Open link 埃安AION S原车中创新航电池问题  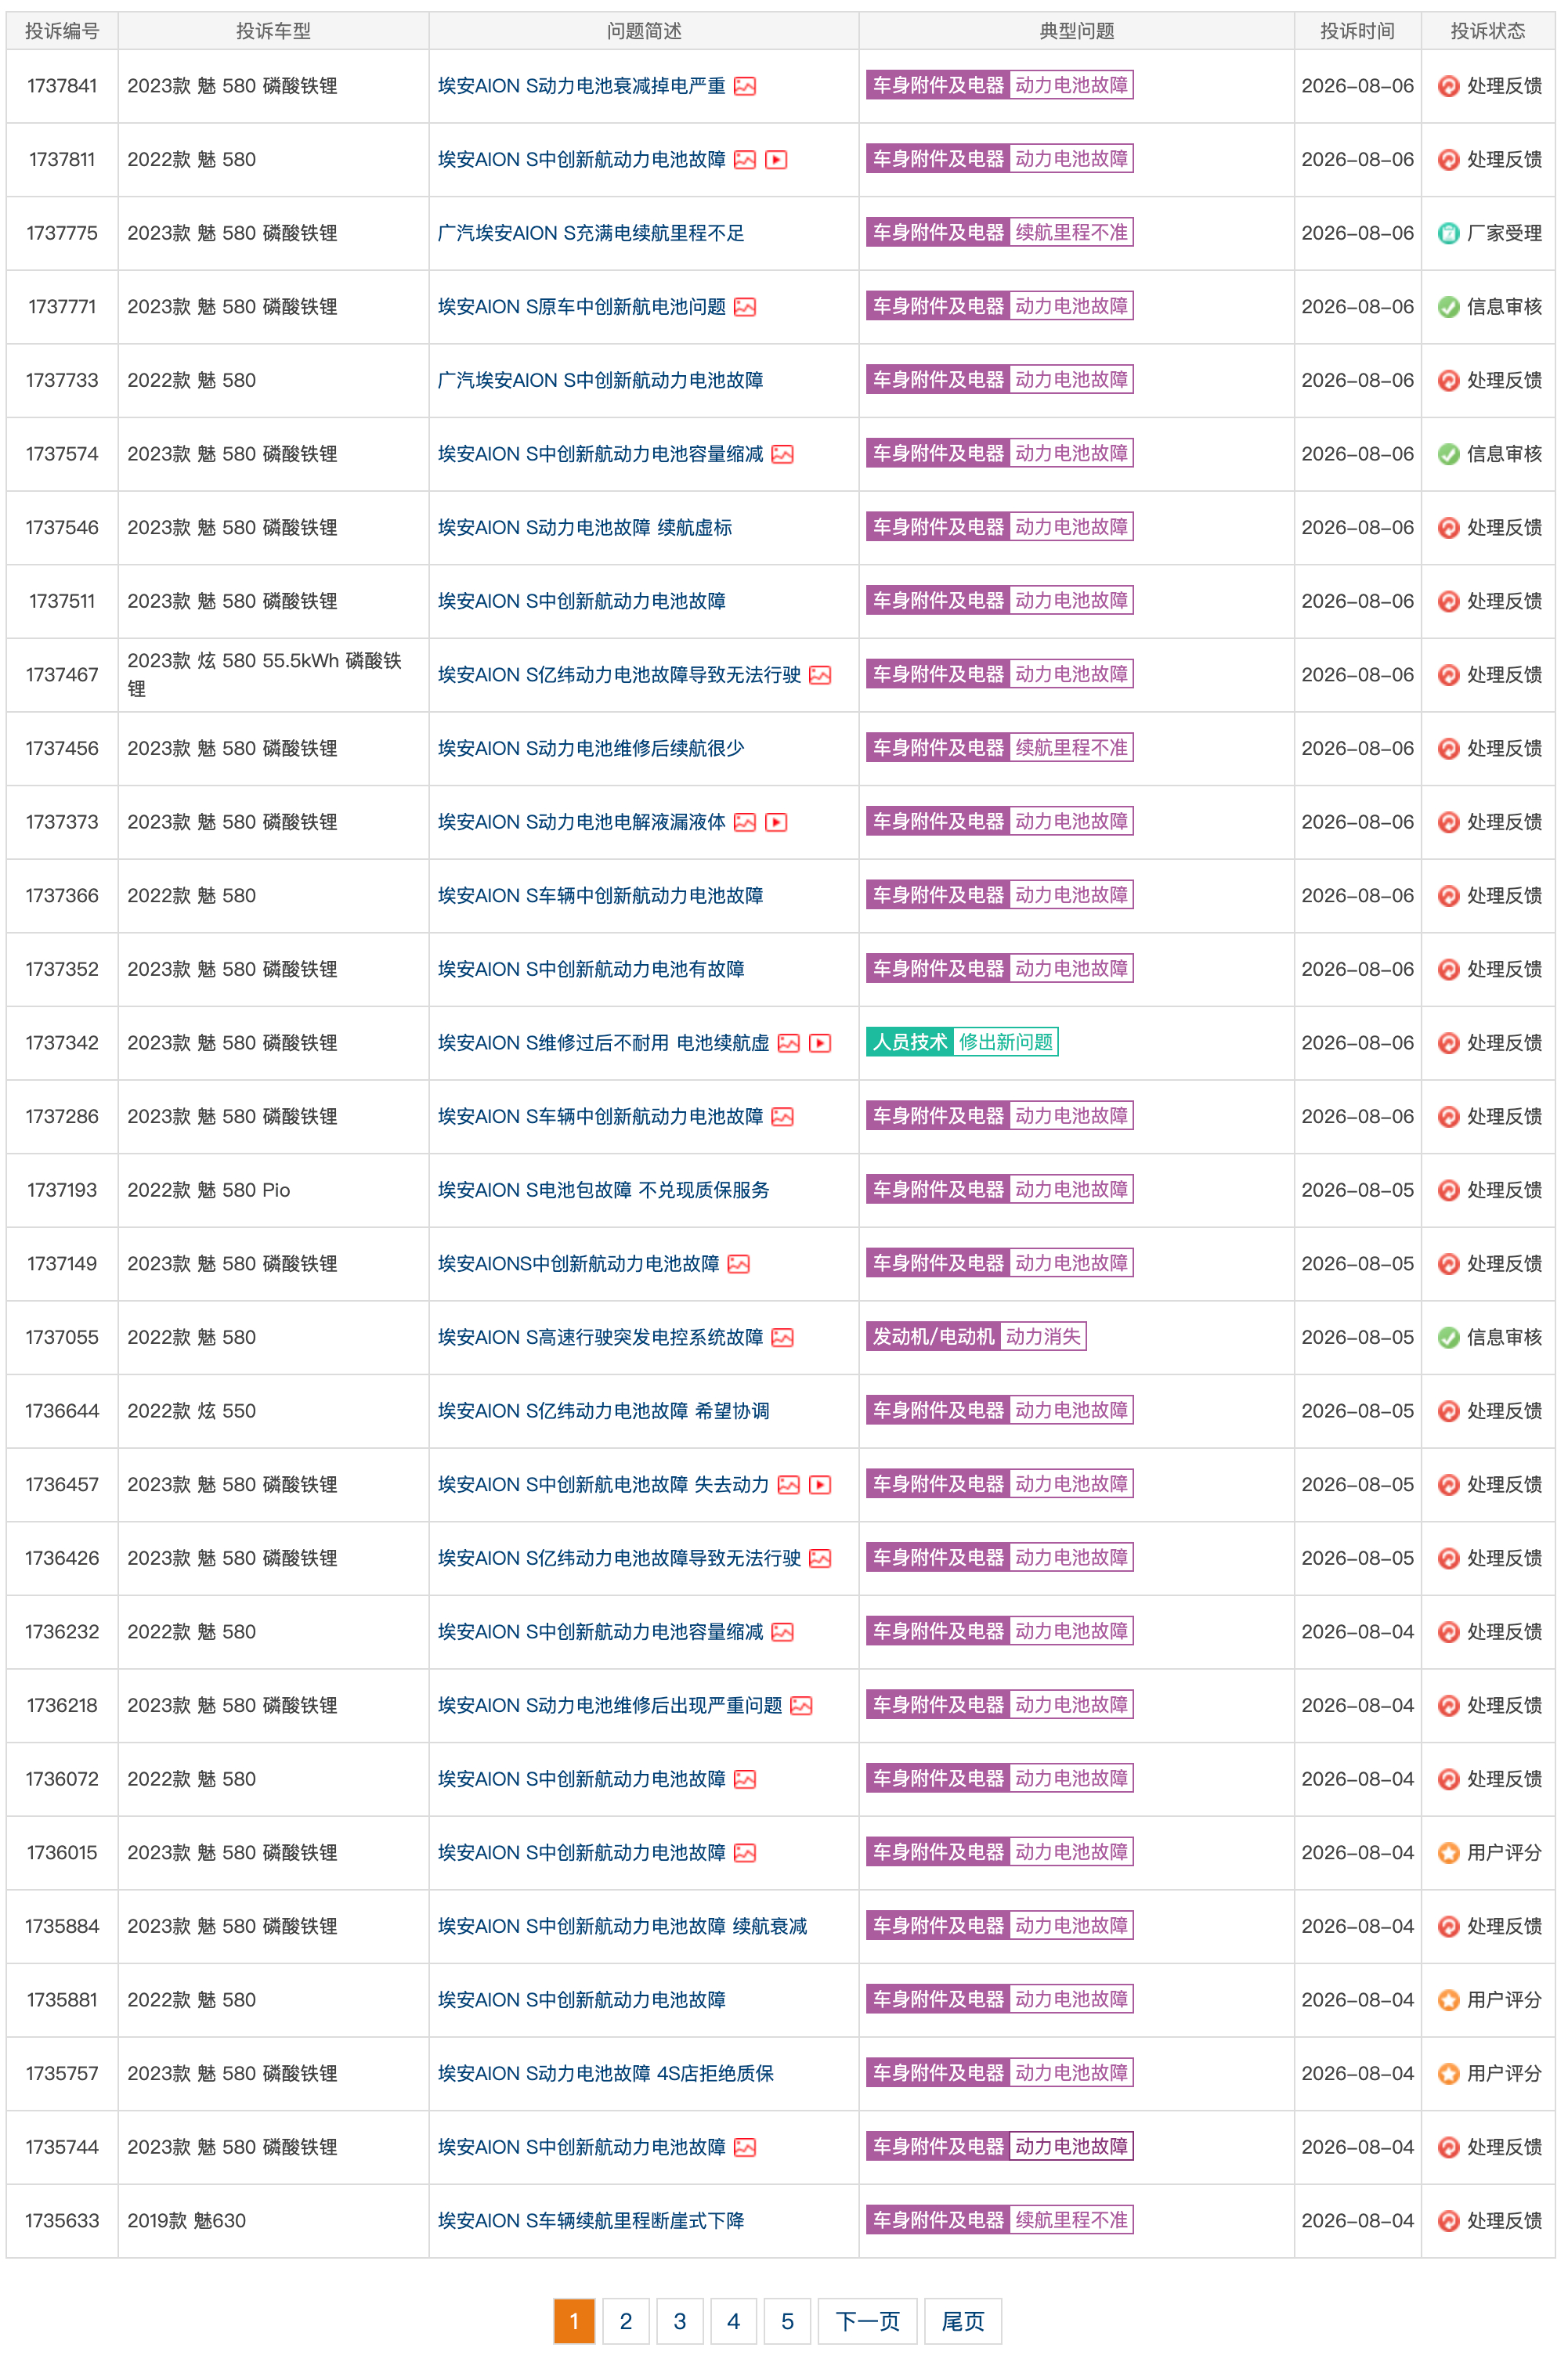click(x=582, y=307)
